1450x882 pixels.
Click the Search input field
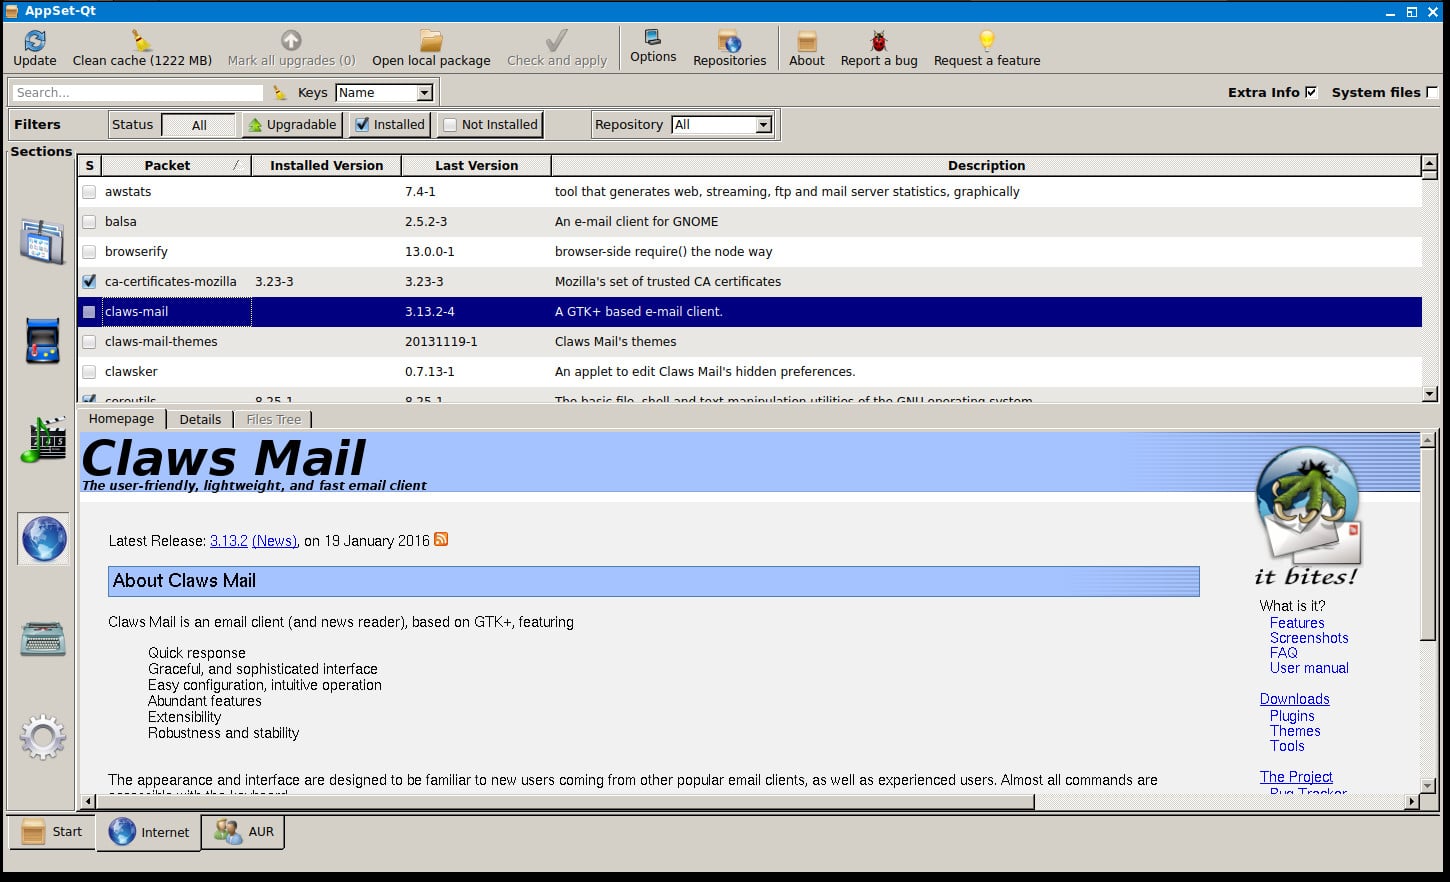(138, 92)
